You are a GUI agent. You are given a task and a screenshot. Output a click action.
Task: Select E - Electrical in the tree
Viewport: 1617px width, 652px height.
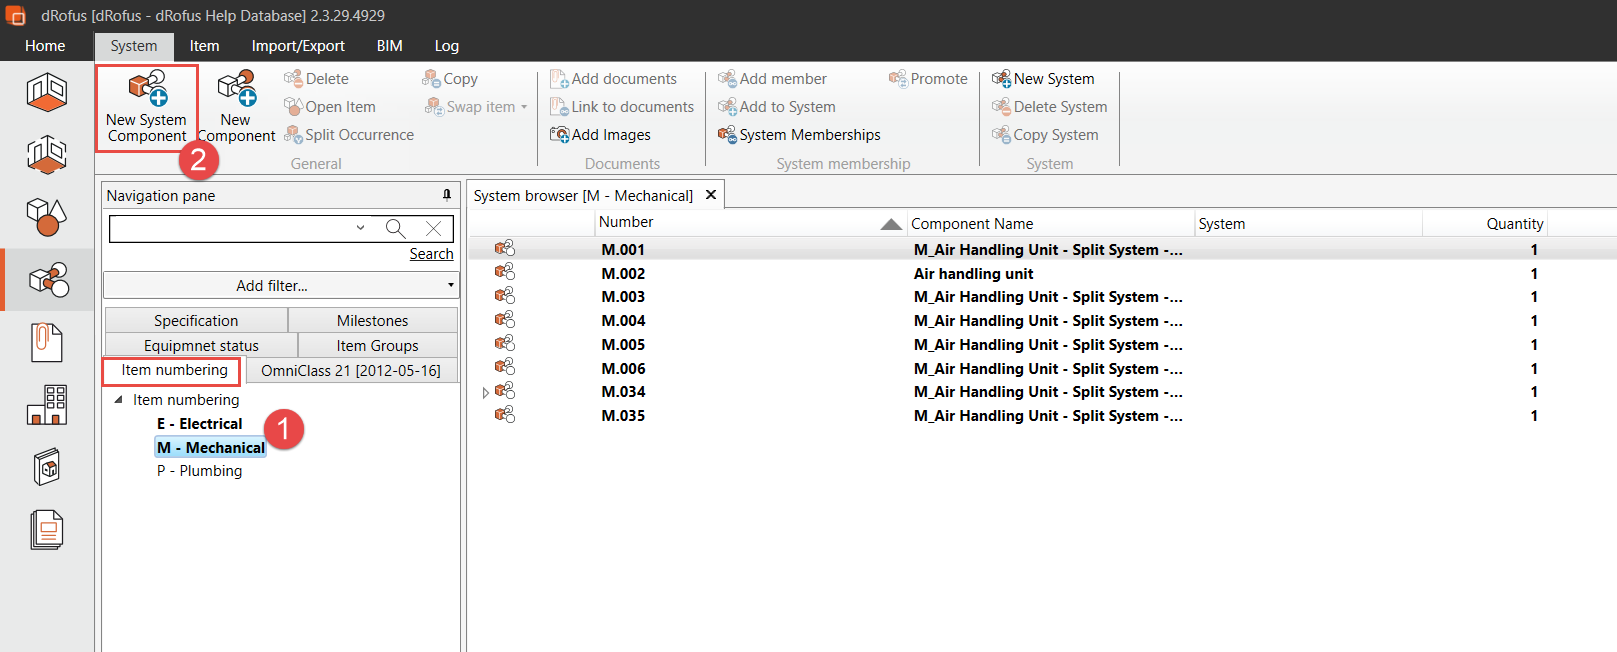point(199,424)
